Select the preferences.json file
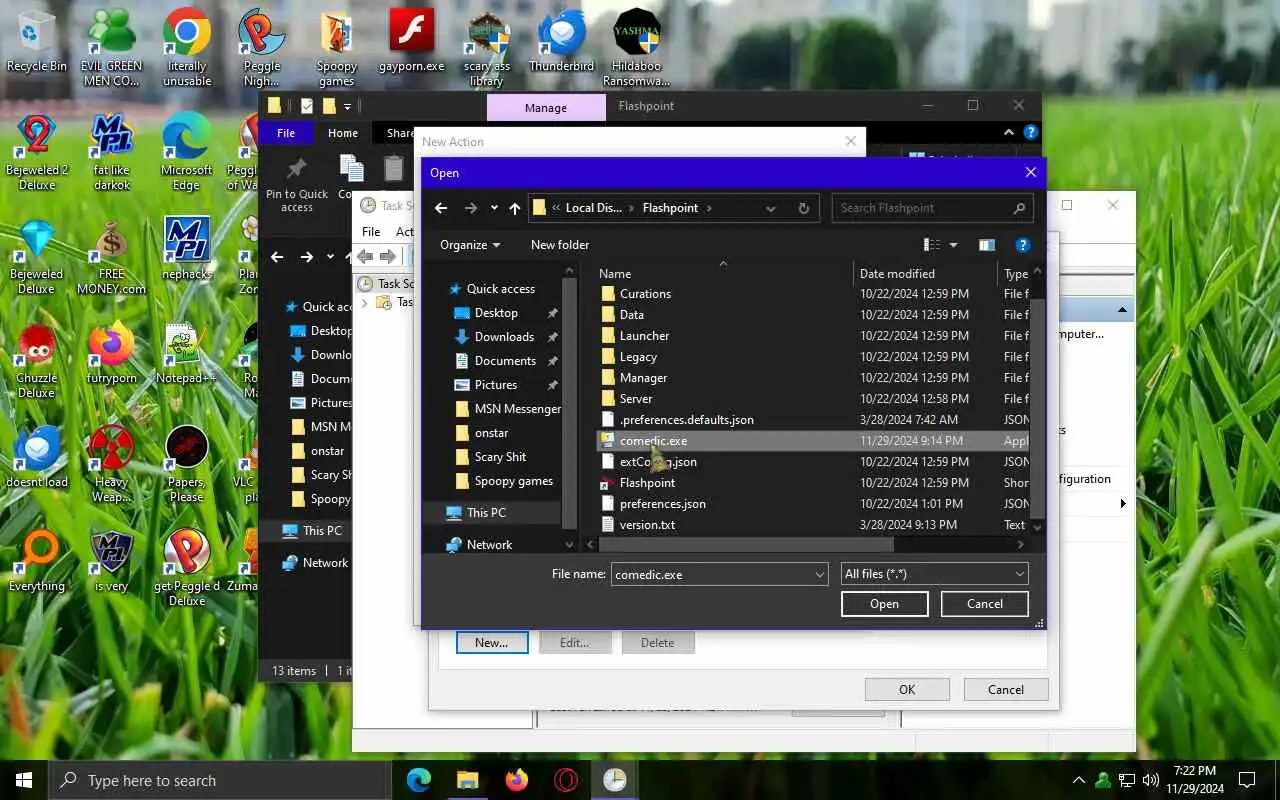The image size is (1280, 800). click(662, 504)
